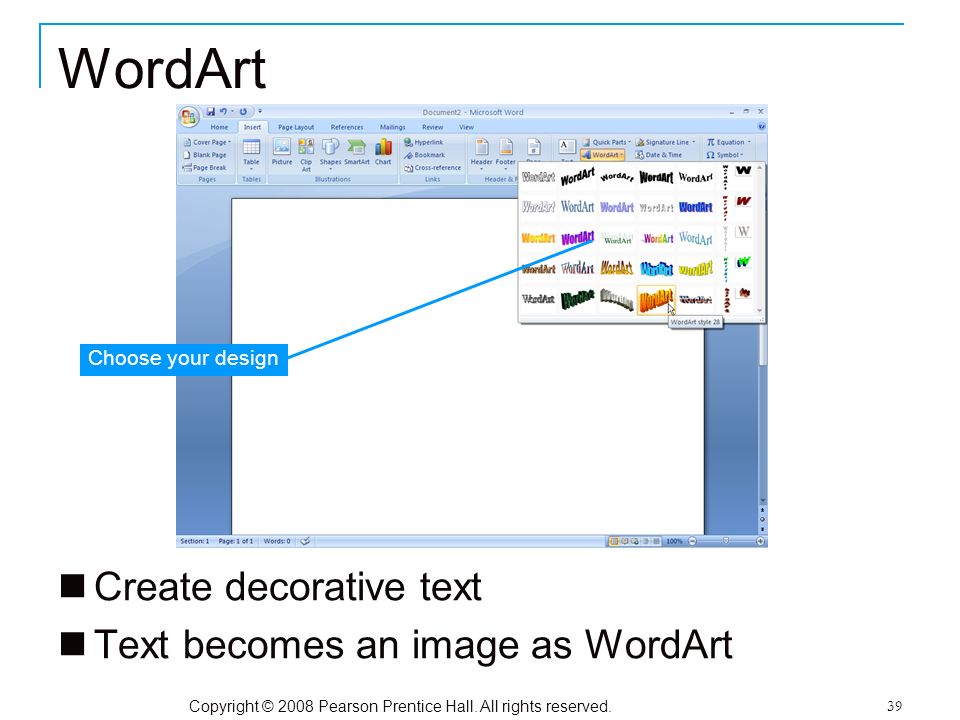
Task: Click "Words: 0" in the status bar
Action: coord(277,541)
